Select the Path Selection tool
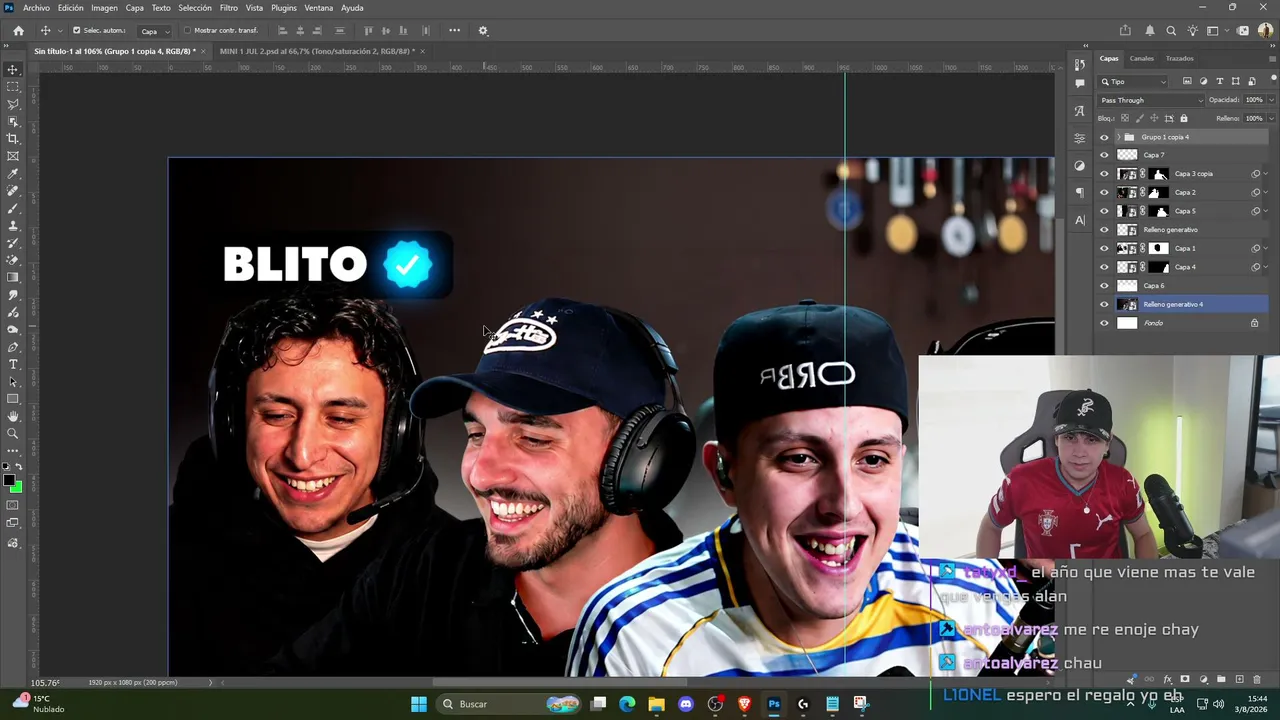This screenshot has height=720, width=1280. click(x=13, y=382)
